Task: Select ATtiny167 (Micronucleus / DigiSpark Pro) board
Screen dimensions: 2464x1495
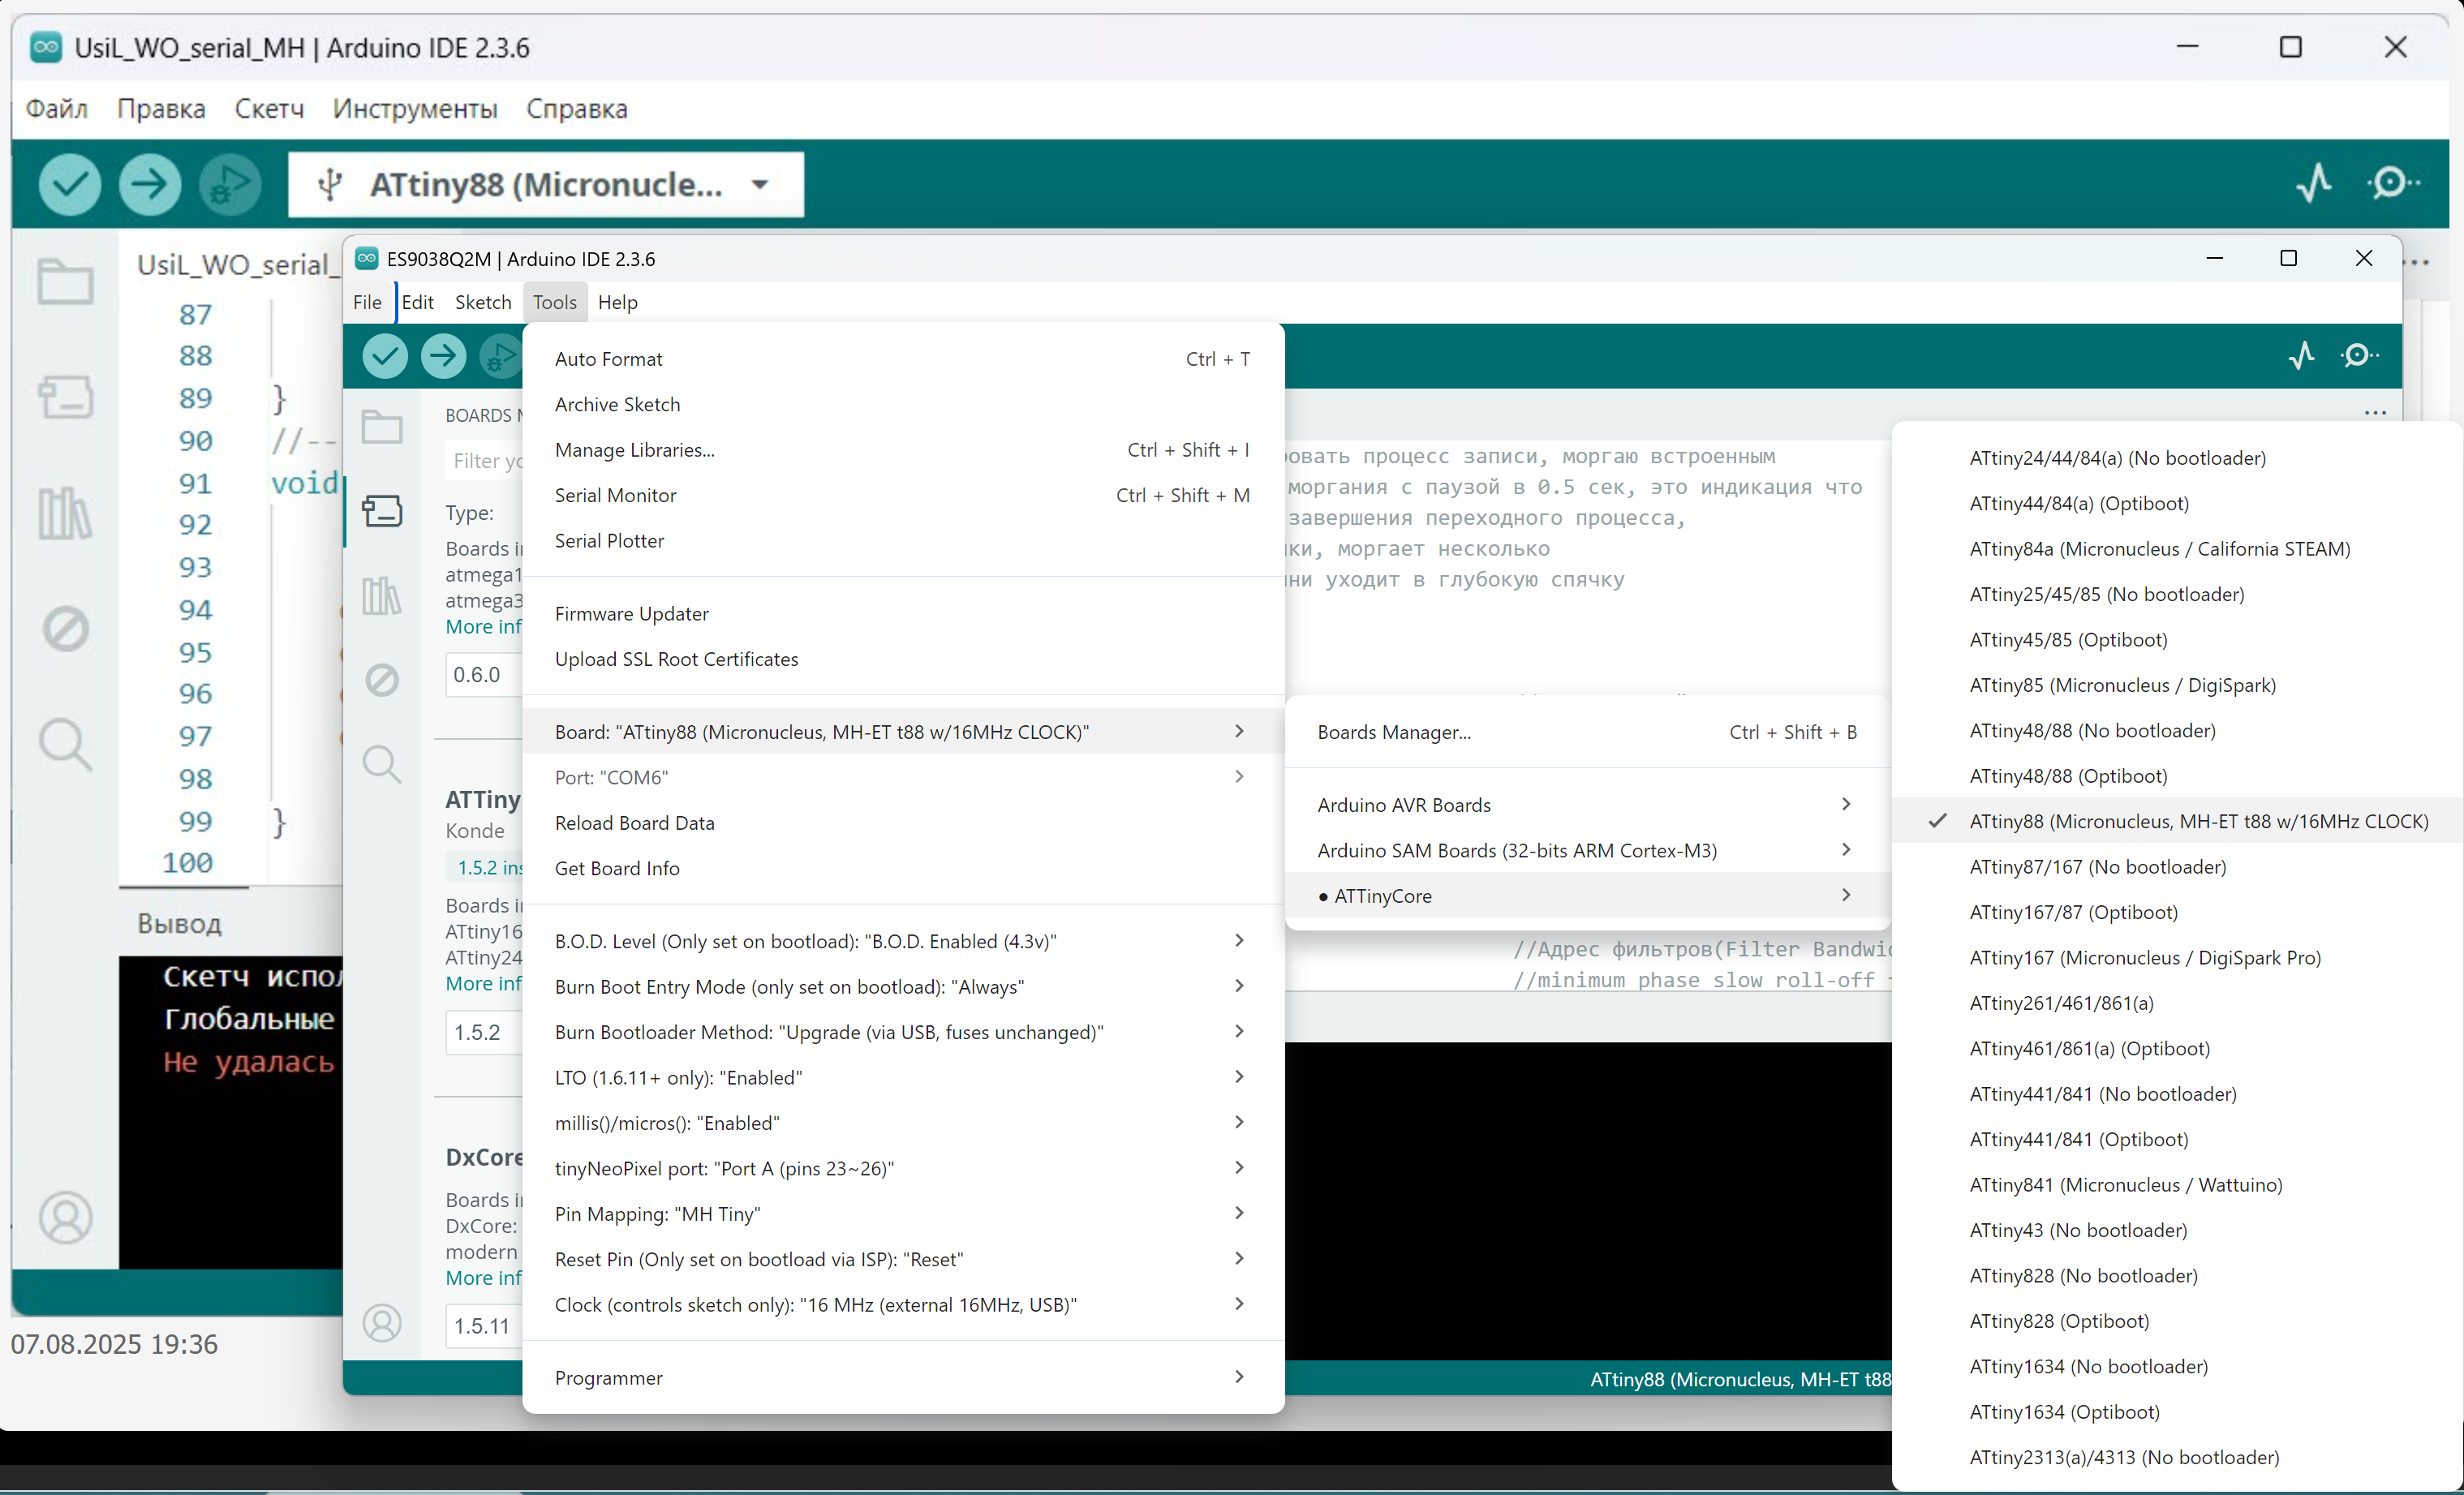Action: pos(2177,958)
